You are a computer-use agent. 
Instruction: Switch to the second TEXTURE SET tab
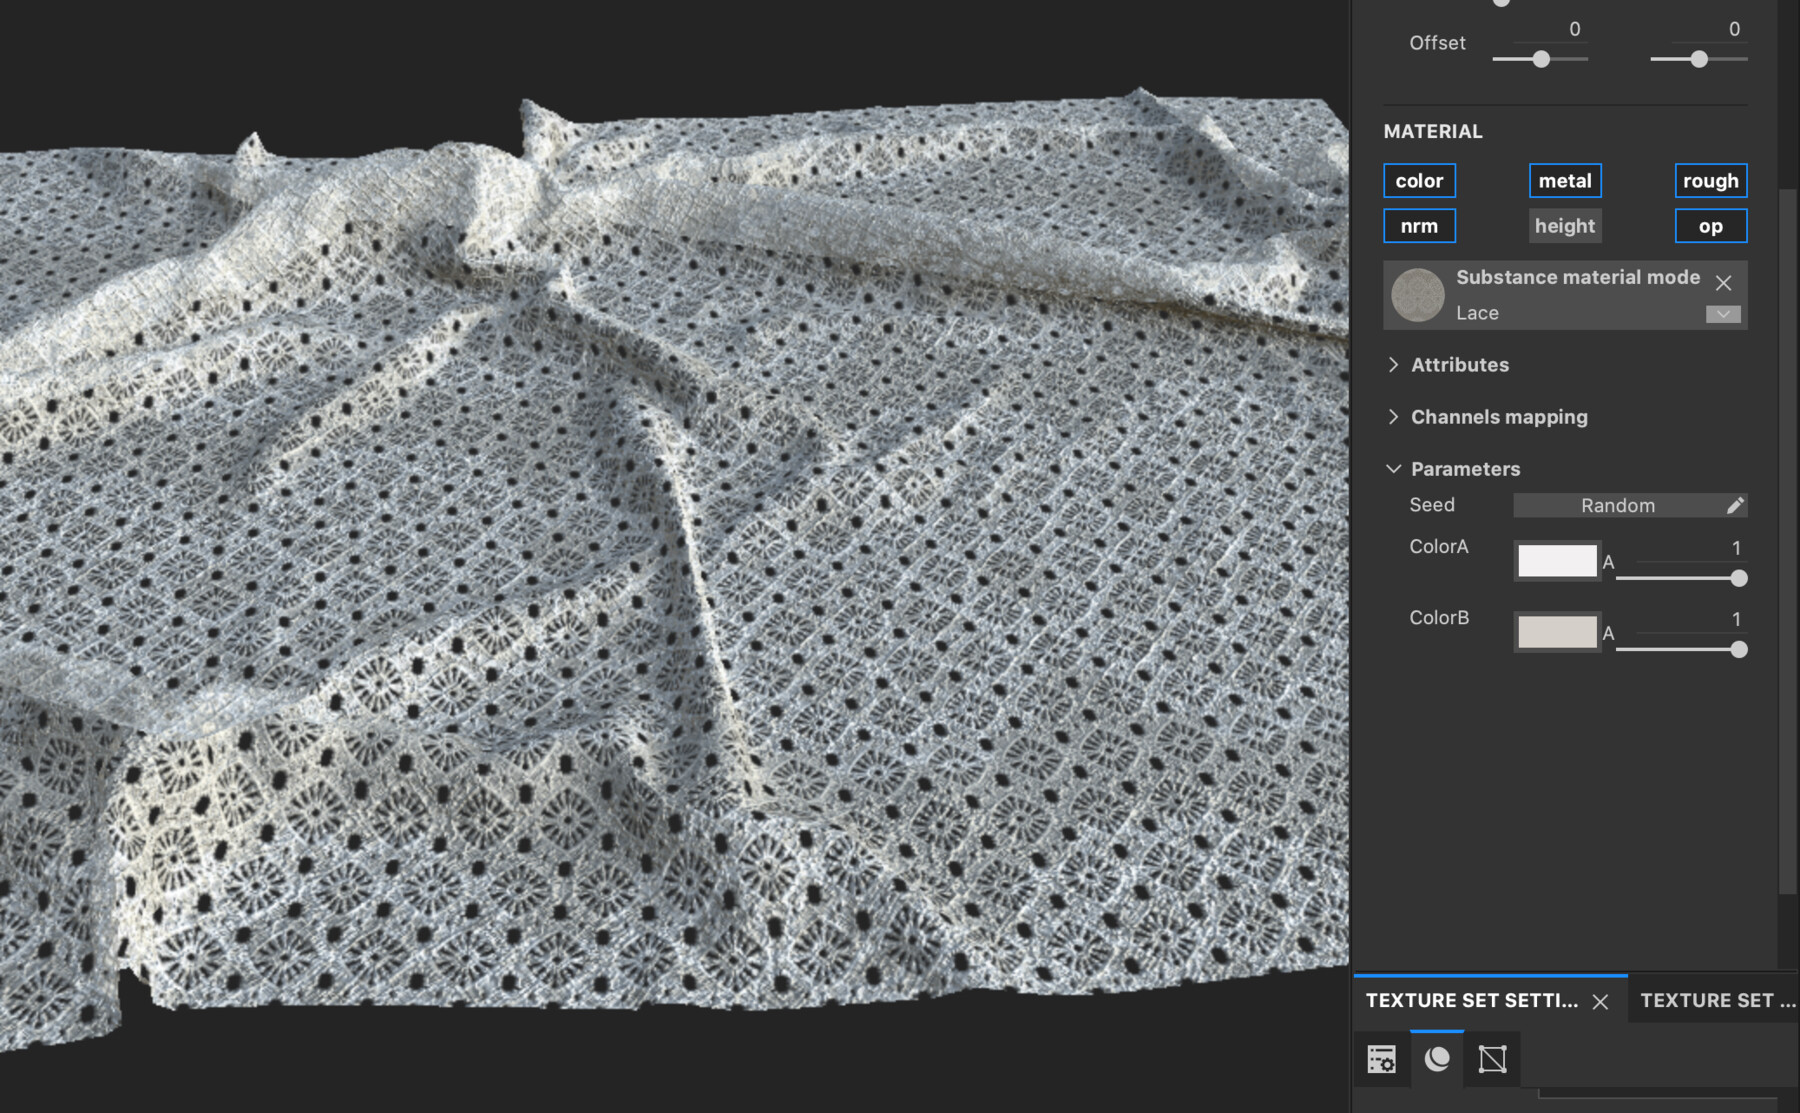[x=1716, y=1000]
